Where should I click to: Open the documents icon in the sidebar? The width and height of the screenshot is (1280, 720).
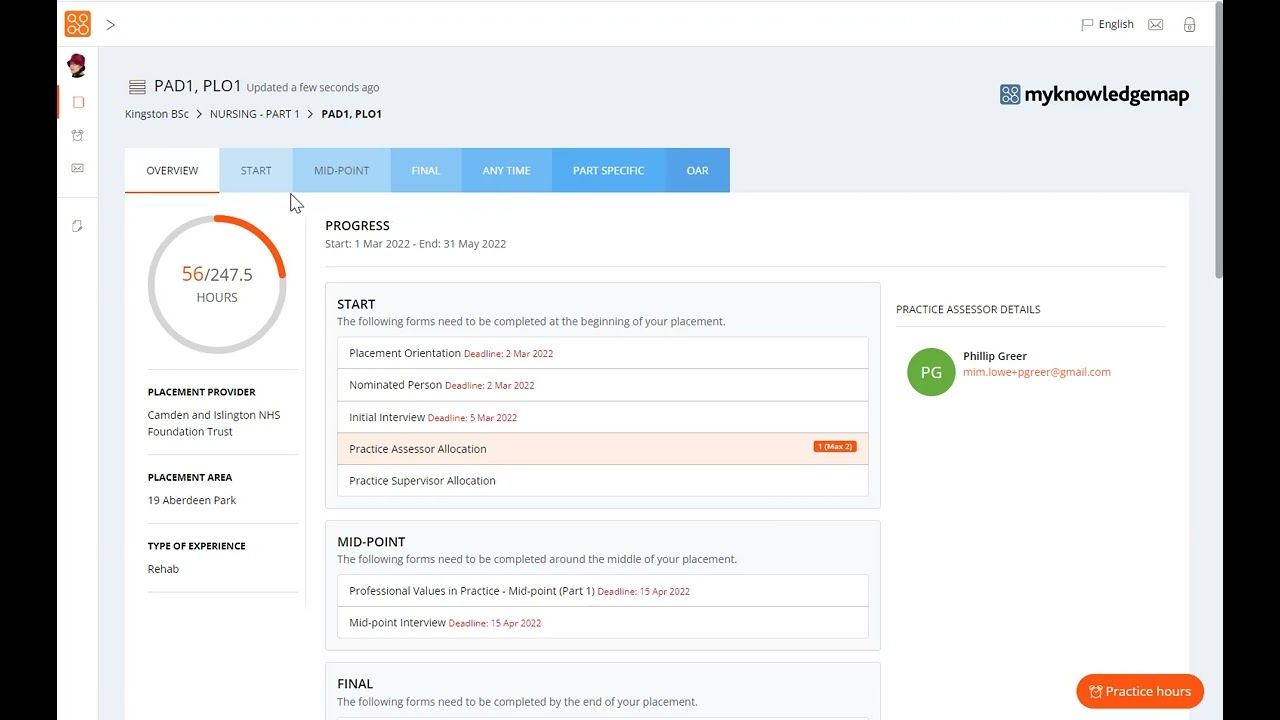coord(78,102)
